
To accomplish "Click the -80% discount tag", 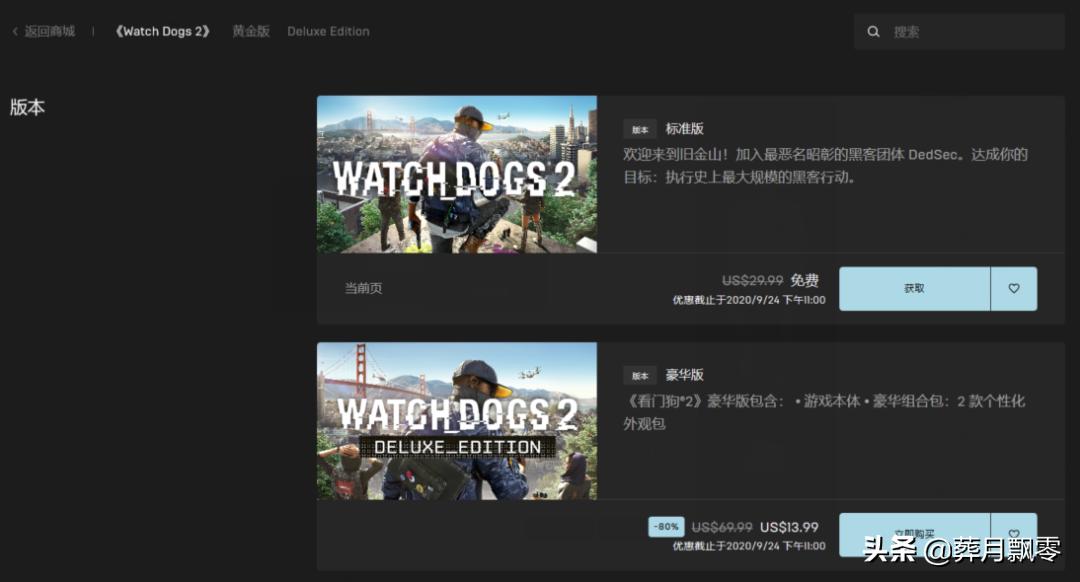I will pos(665,528).
